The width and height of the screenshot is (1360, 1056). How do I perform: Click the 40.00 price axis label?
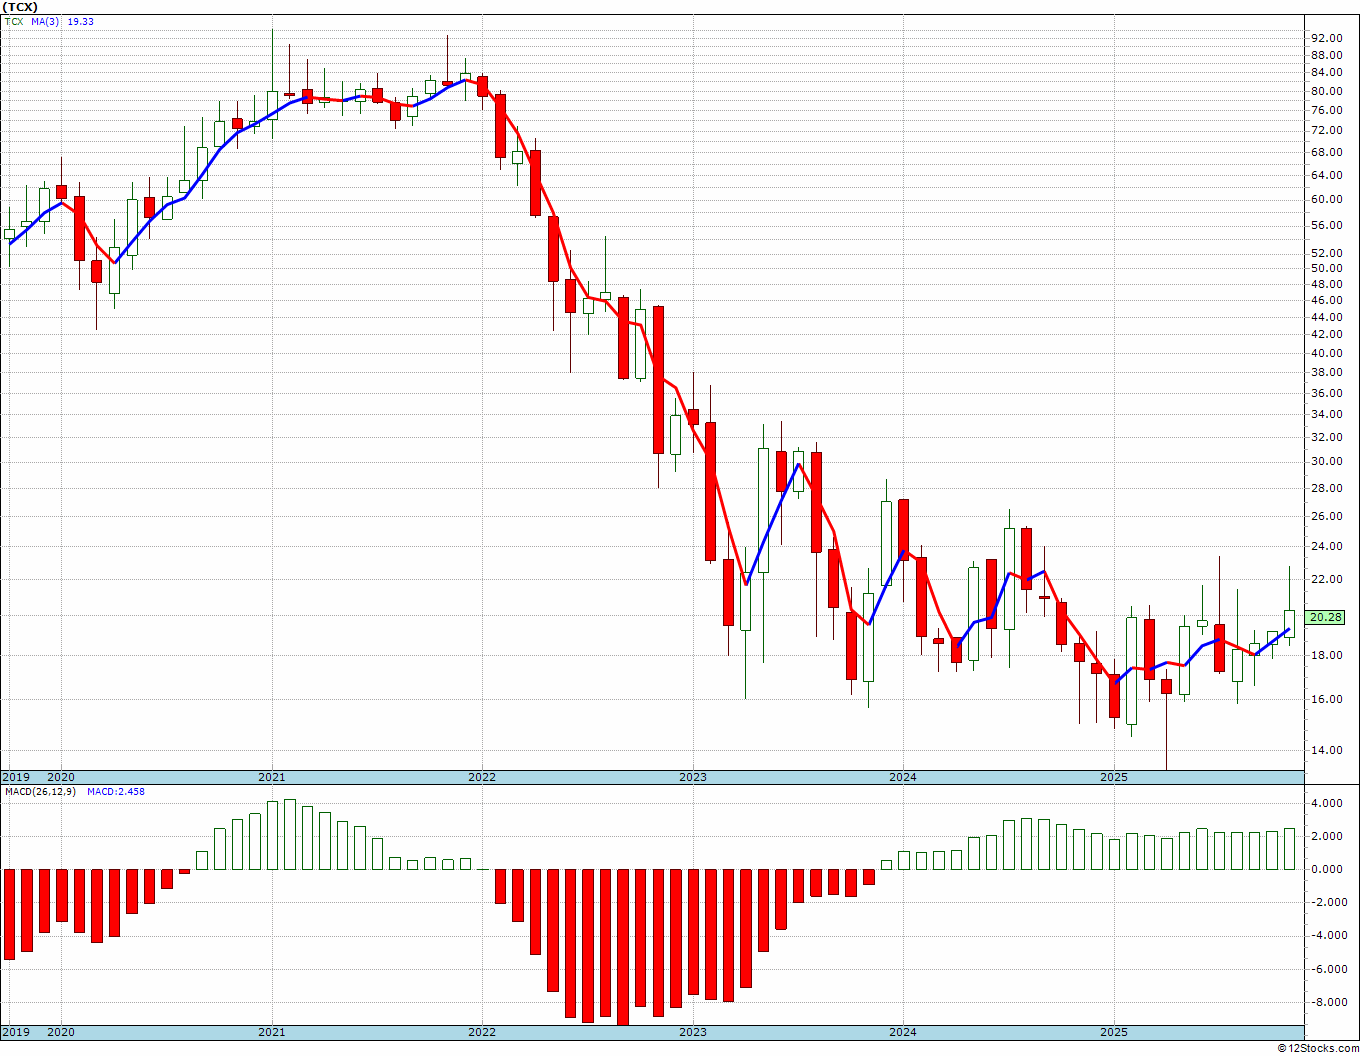click(x=1326, y=353)
